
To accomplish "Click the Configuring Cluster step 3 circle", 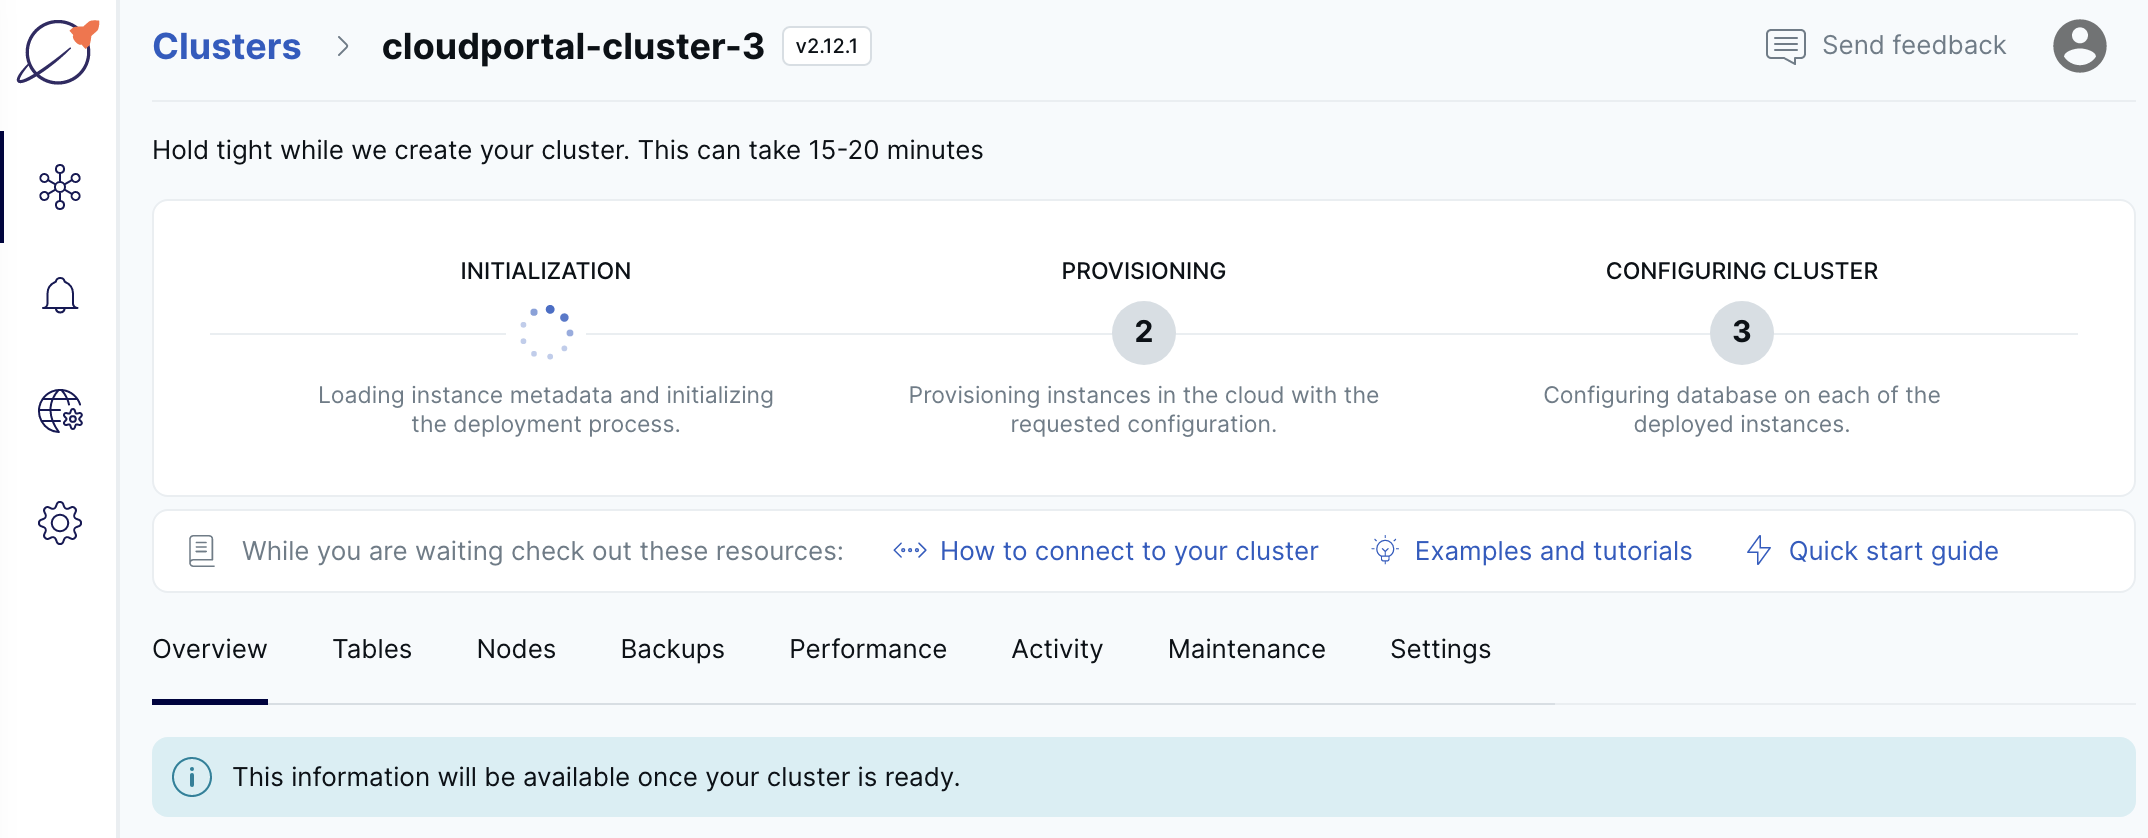I will 1742,333.
